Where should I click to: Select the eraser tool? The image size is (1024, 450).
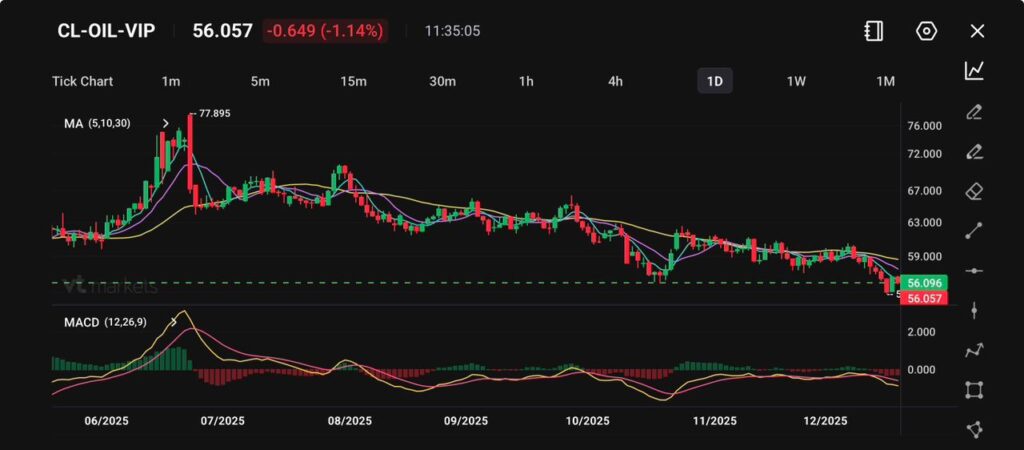point(974,191)
